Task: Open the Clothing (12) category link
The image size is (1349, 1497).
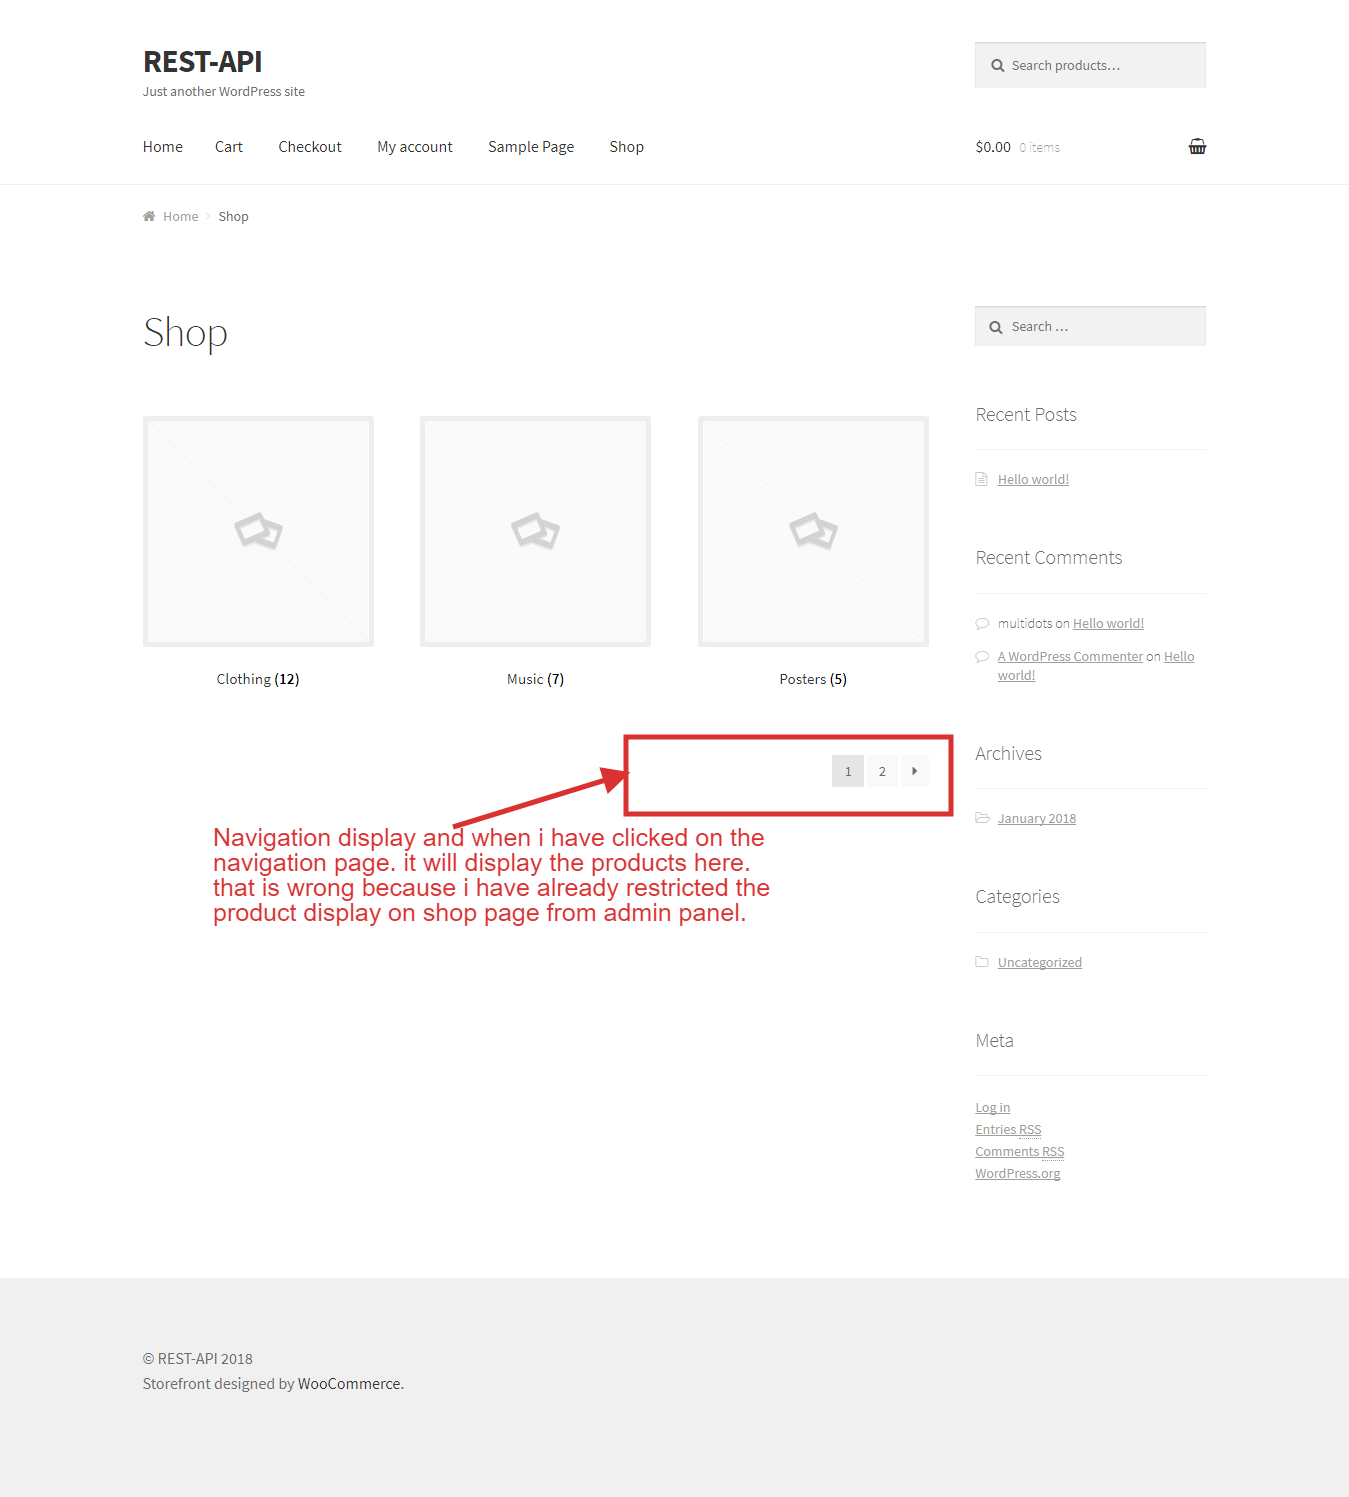Action: pyautogui.click(x=258, y=679)
